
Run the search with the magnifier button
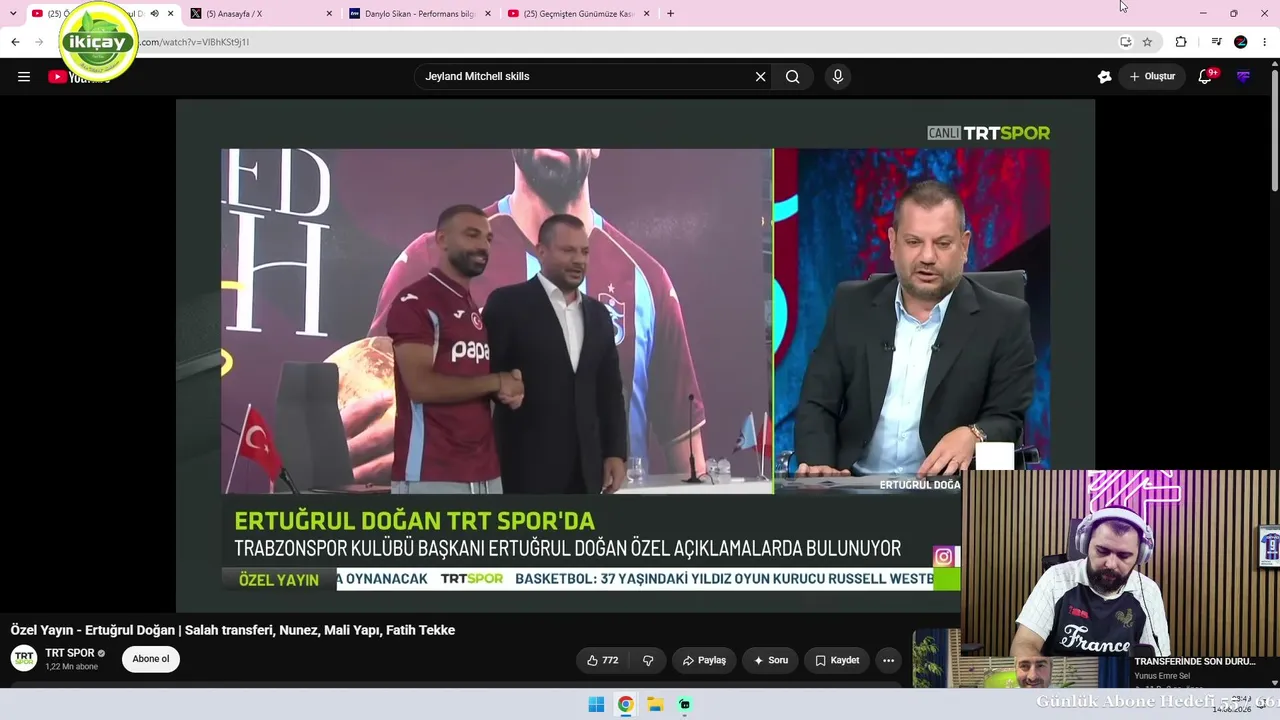tap(793, 77)
